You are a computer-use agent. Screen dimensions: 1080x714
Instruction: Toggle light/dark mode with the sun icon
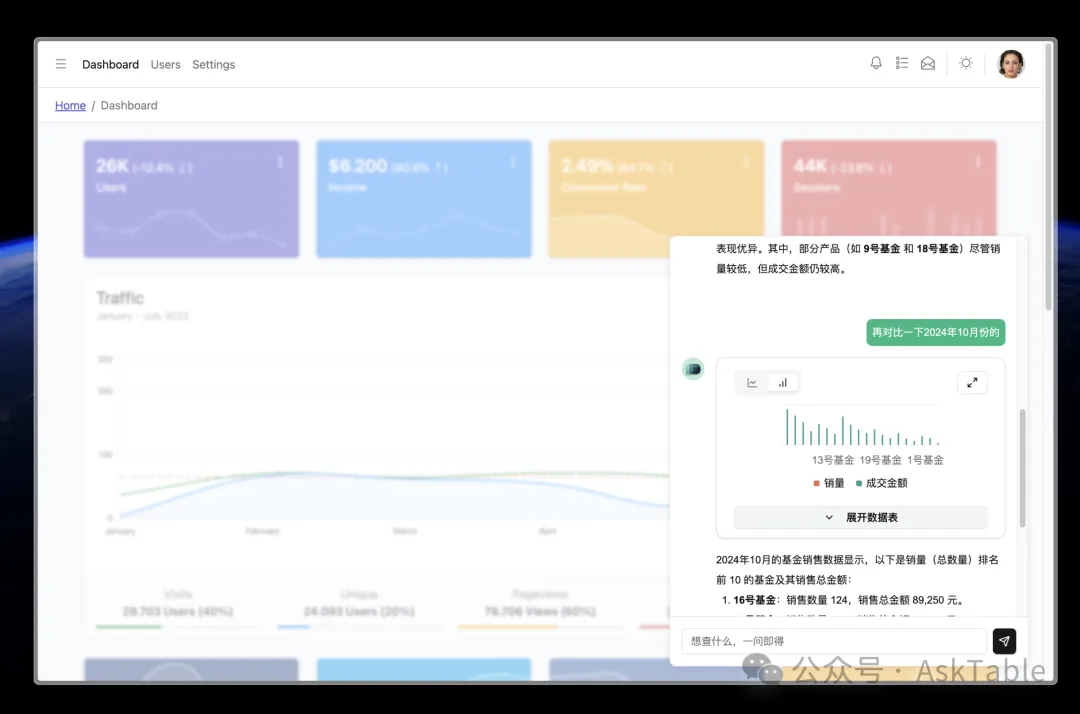[965, 63]
